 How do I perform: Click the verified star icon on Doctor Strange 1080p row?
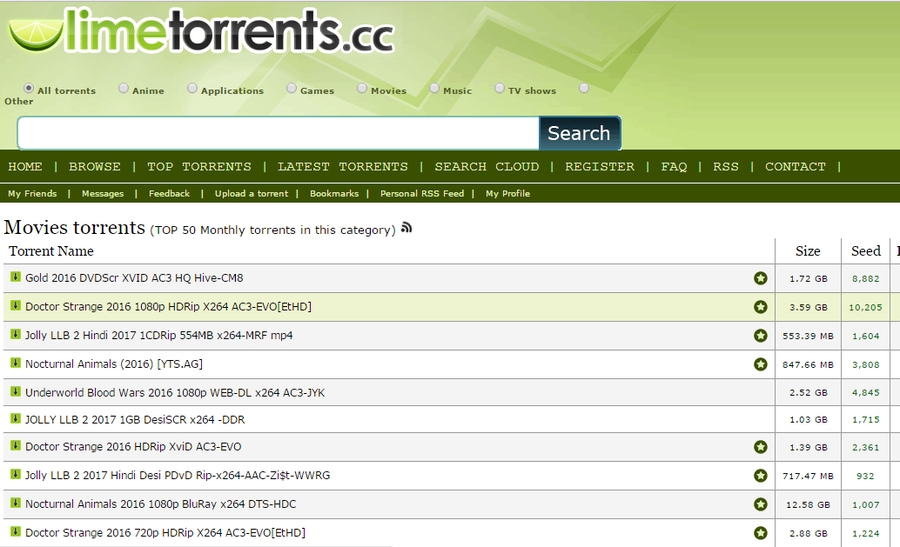(x=760, y=307)
